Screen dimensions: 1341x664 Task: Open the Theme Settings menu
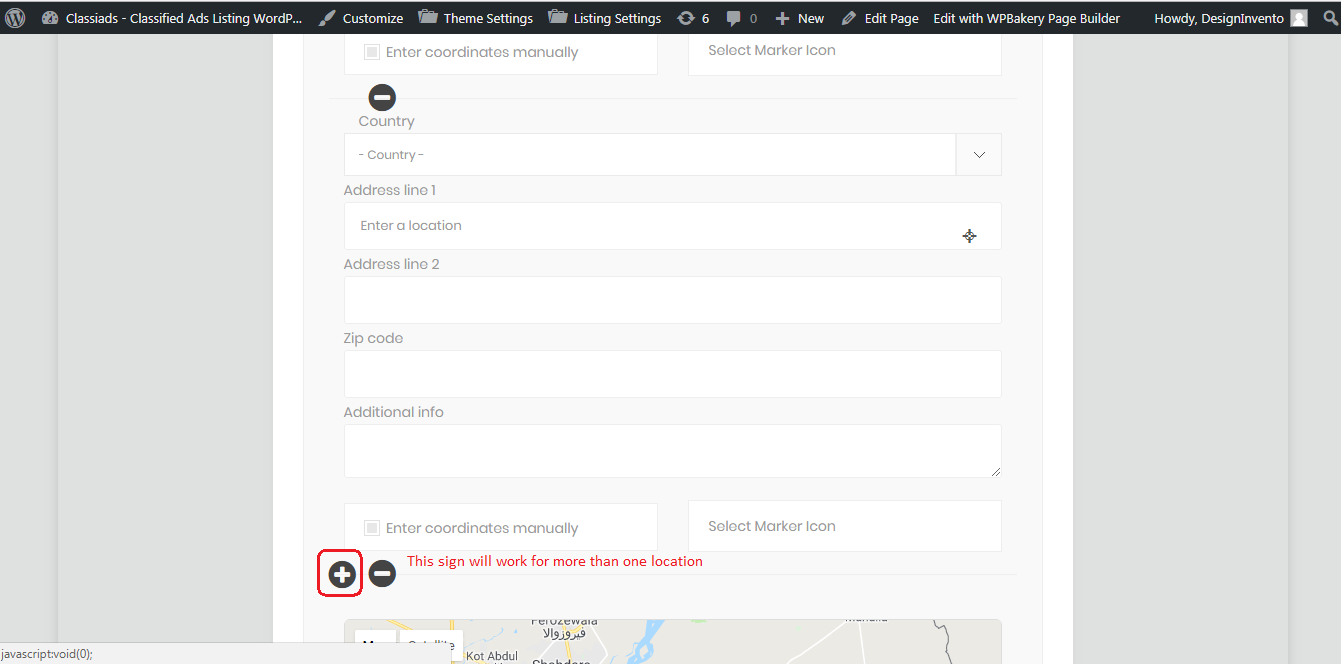tap(475, 18)
